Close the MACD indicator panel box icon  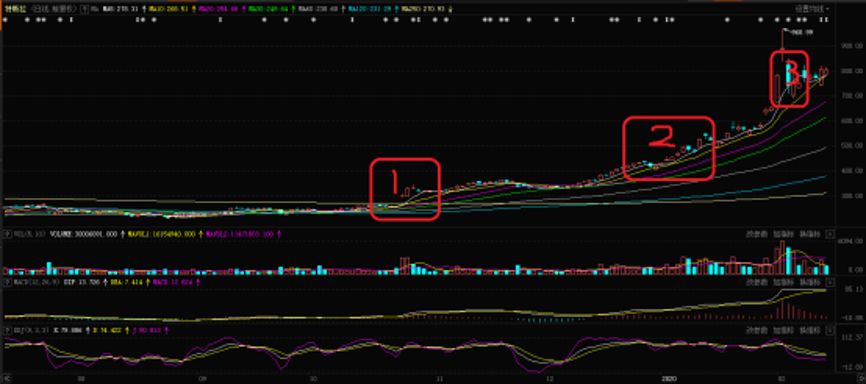[x=829, y=282]
